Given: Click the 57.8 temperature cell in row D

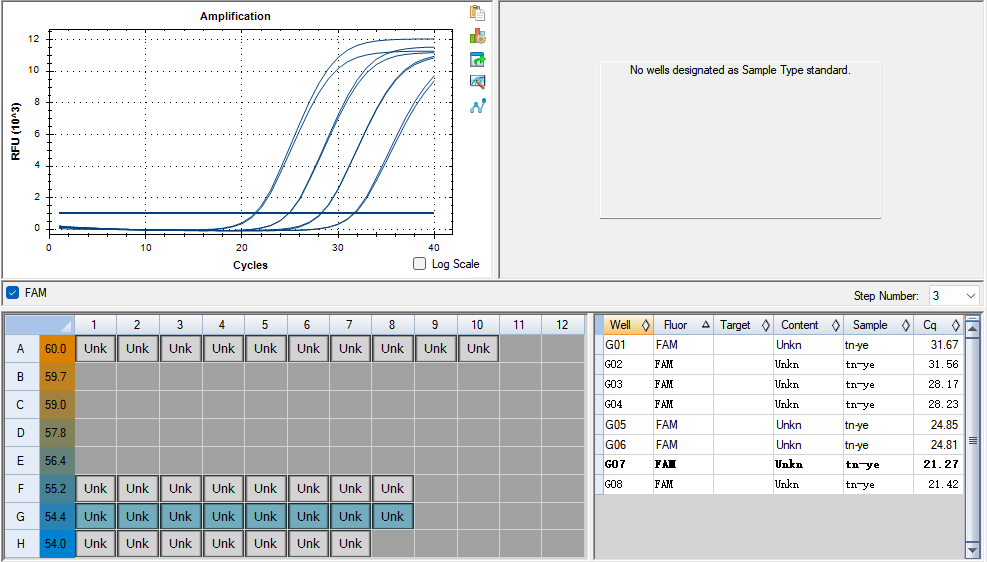Looking at the screenshot, I should tap(56, 433).
